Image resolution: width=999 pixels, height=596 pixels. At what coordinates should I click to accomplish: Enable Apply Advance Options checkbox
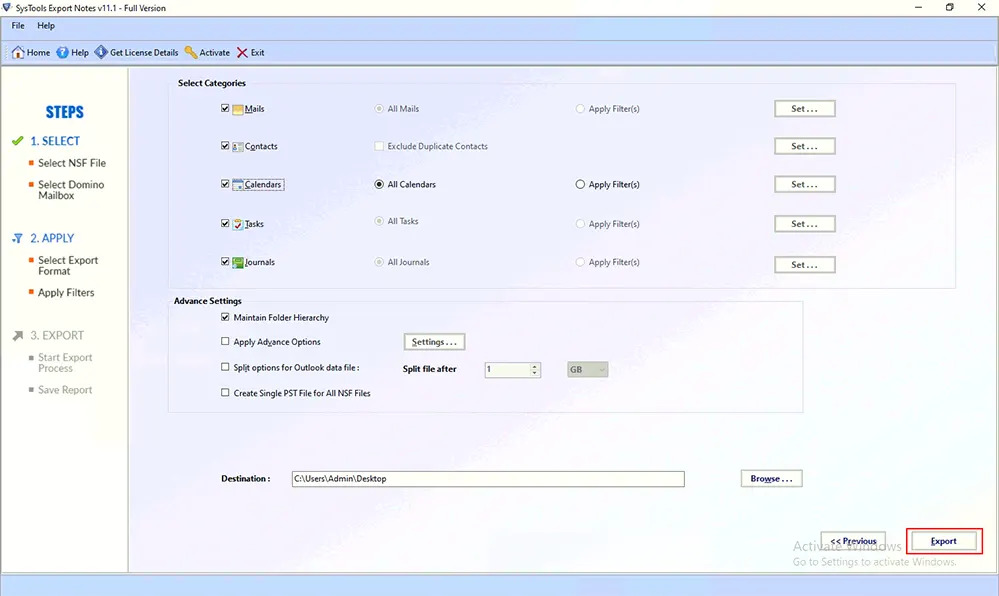tap(225, 342)
